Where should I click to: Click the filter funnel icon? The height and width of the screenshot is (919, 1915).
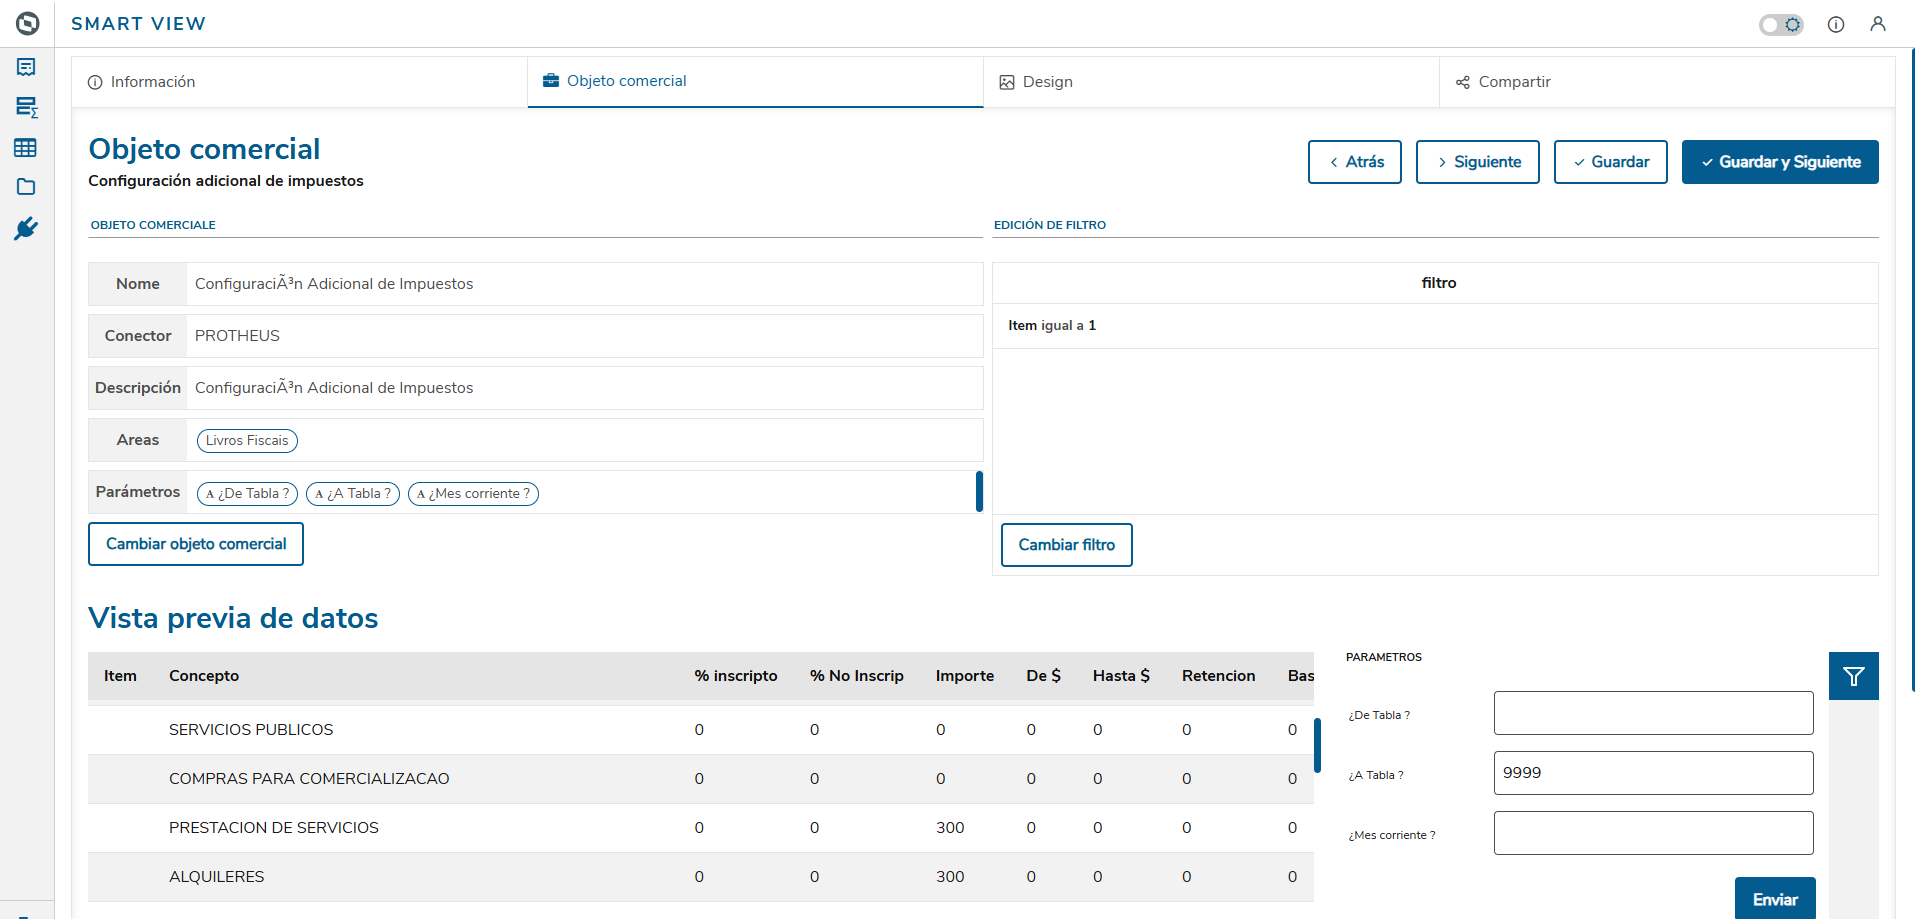1853,677
